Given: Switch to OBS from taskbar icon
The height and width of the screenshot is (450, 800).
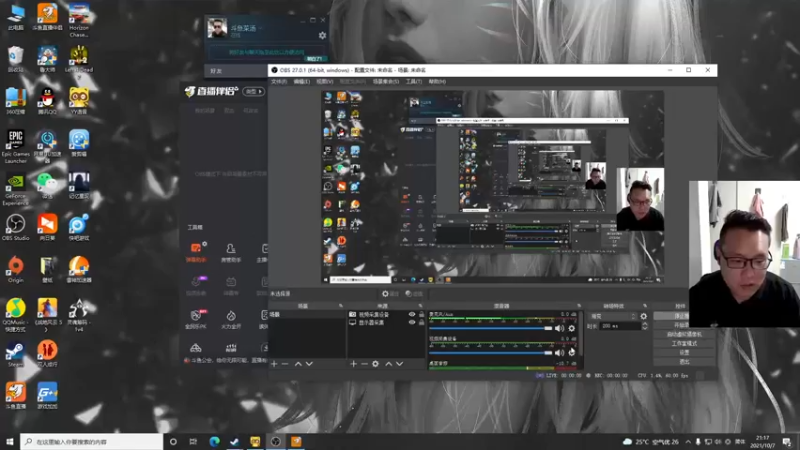Looking at the screenshot, I should click(x=276, y=441).
